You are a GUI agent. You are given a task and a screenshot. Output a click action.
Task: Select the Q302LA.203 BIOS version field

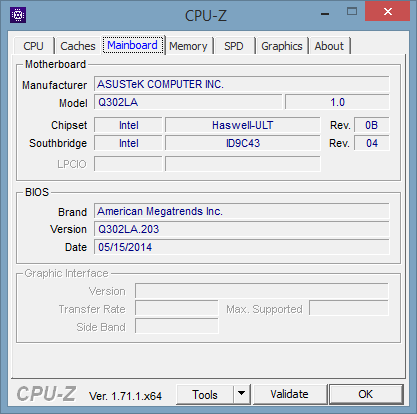(242, 229)
